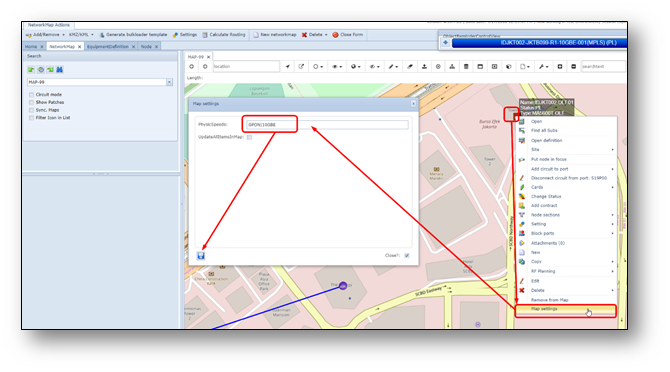The width and height of the screenshot is (670, 372).
Task: Open the MAP-99 combo box dropdown
Action: tap(169, 82)
